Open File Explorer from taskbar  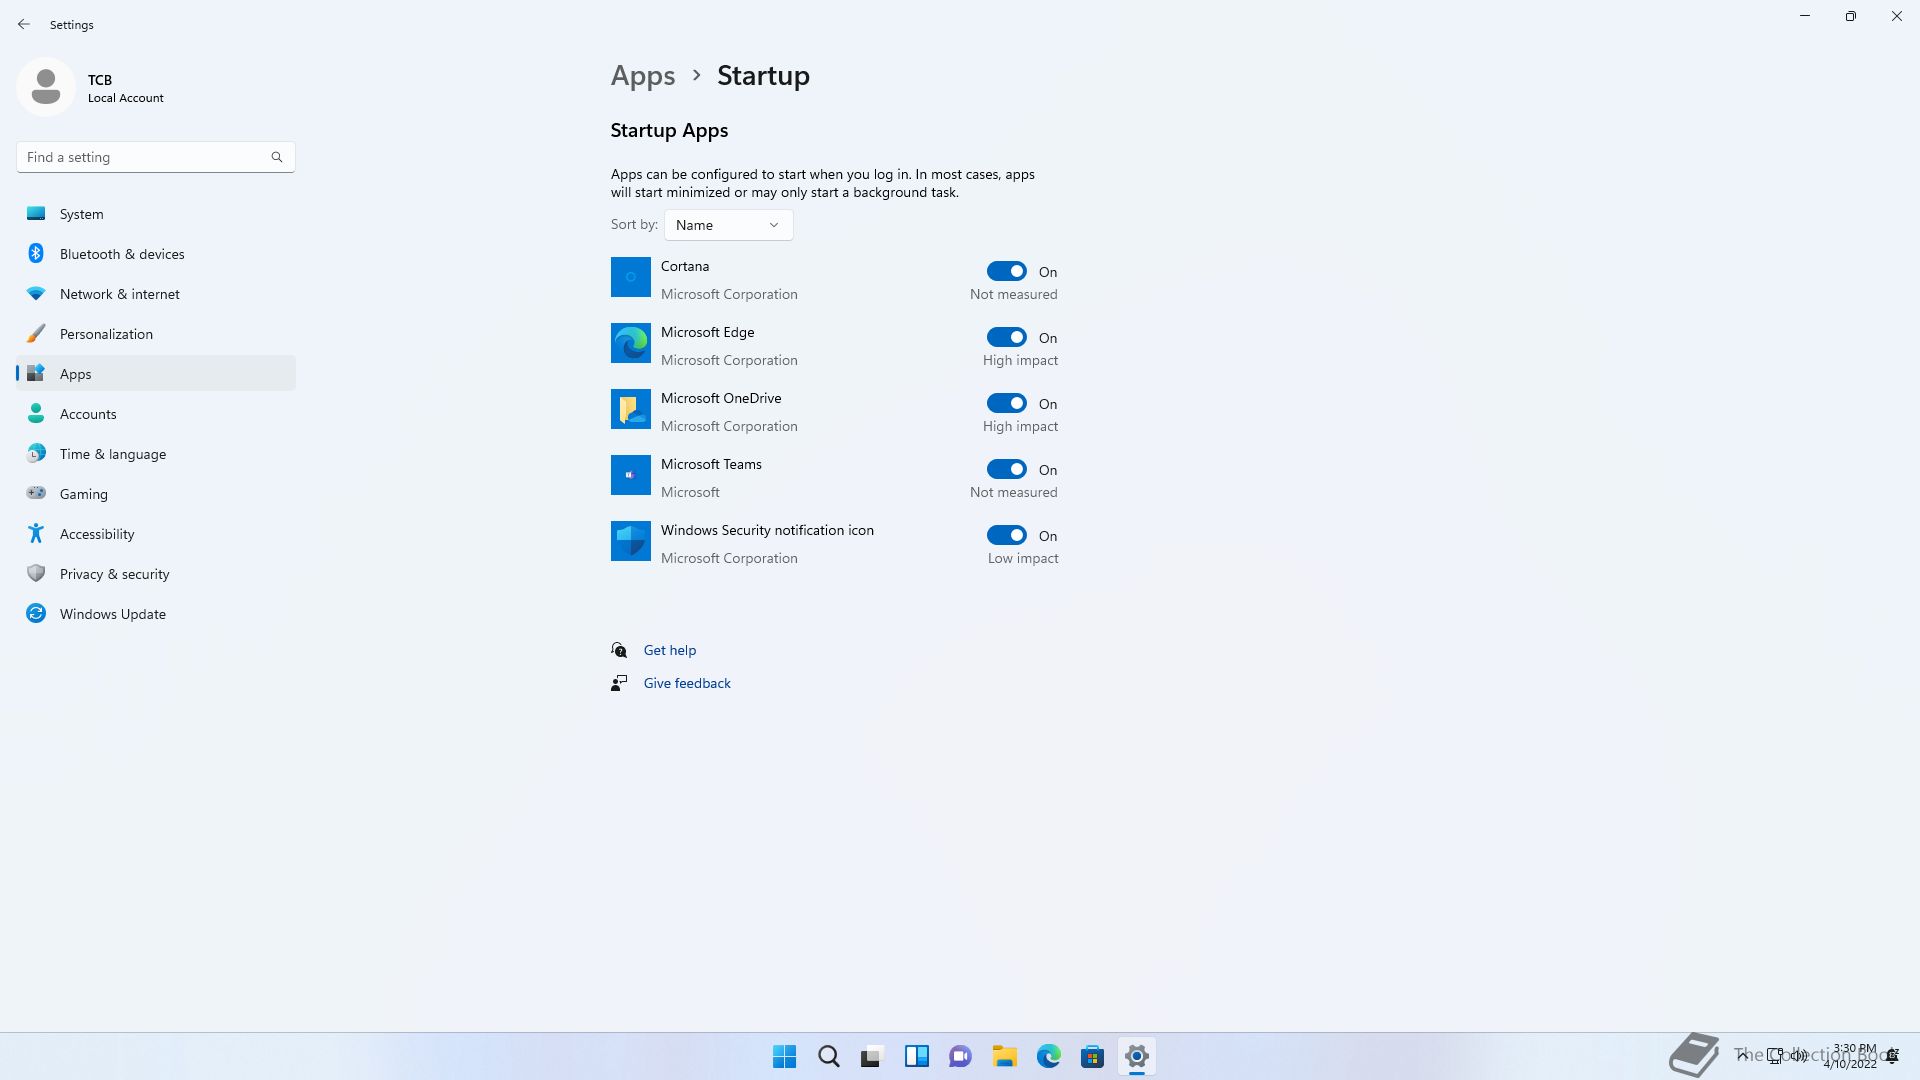point(1005,1056)
